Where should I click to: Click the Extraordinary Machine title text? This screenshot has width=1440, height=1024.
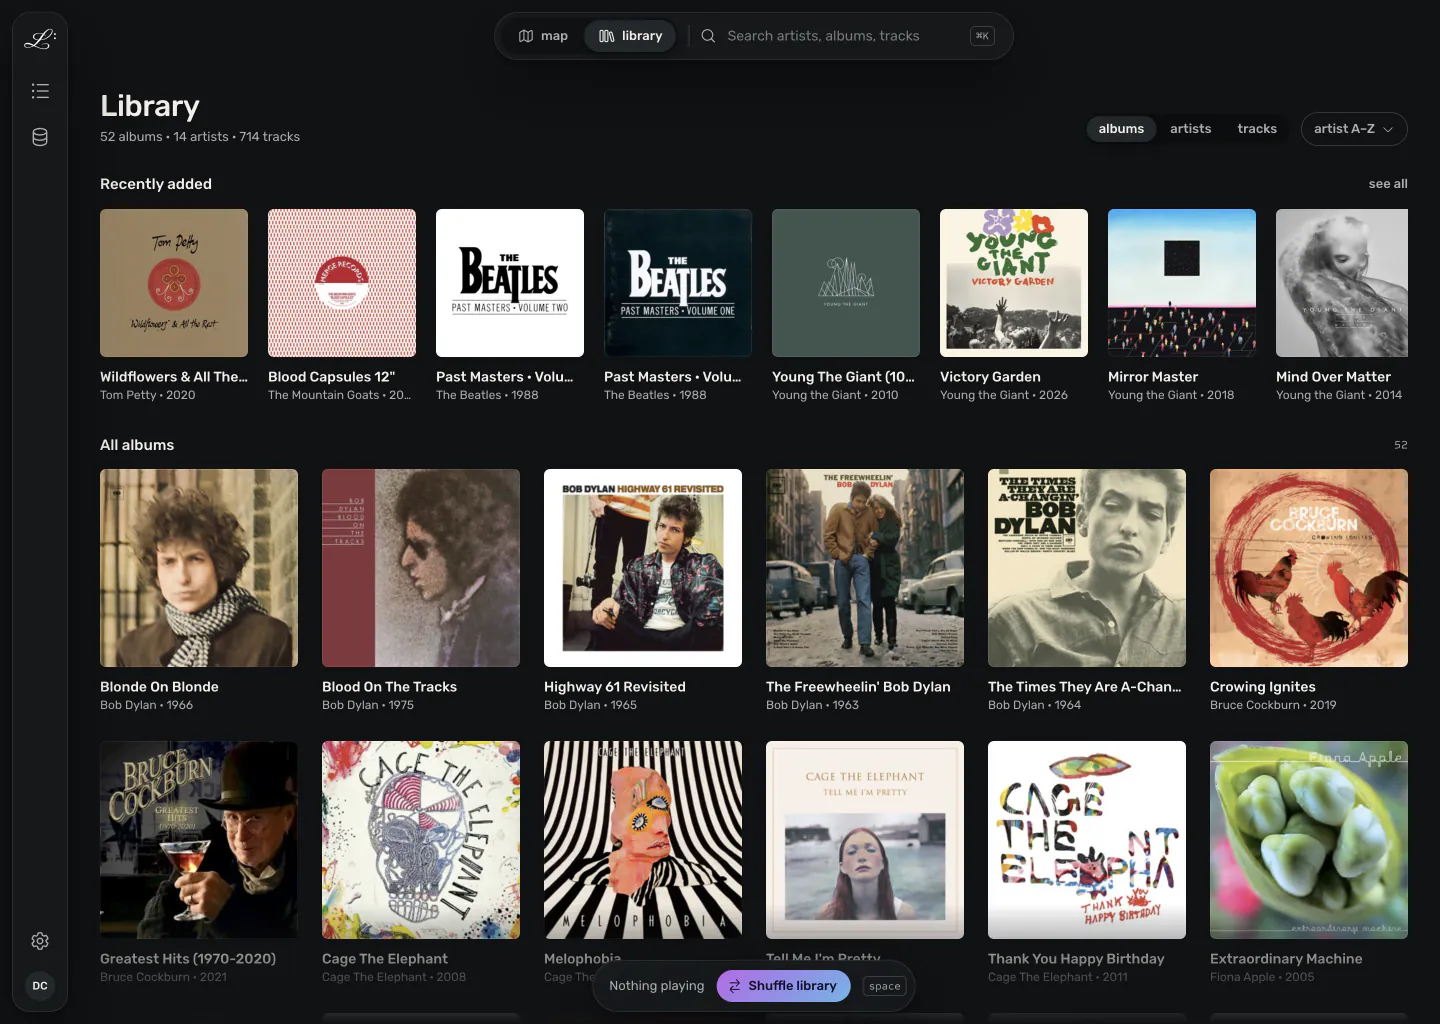coord(1286,959)
